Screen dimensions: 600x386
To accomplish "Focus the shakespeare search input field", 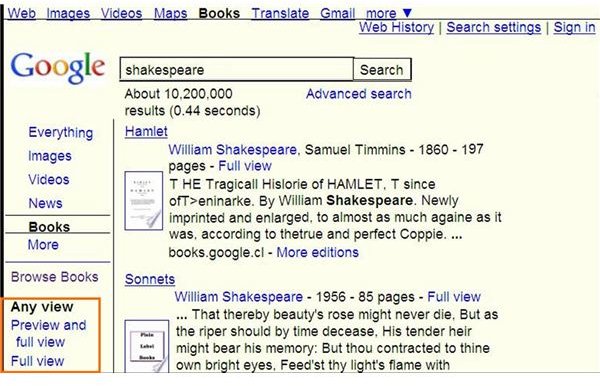I will [x=236, y=70].
